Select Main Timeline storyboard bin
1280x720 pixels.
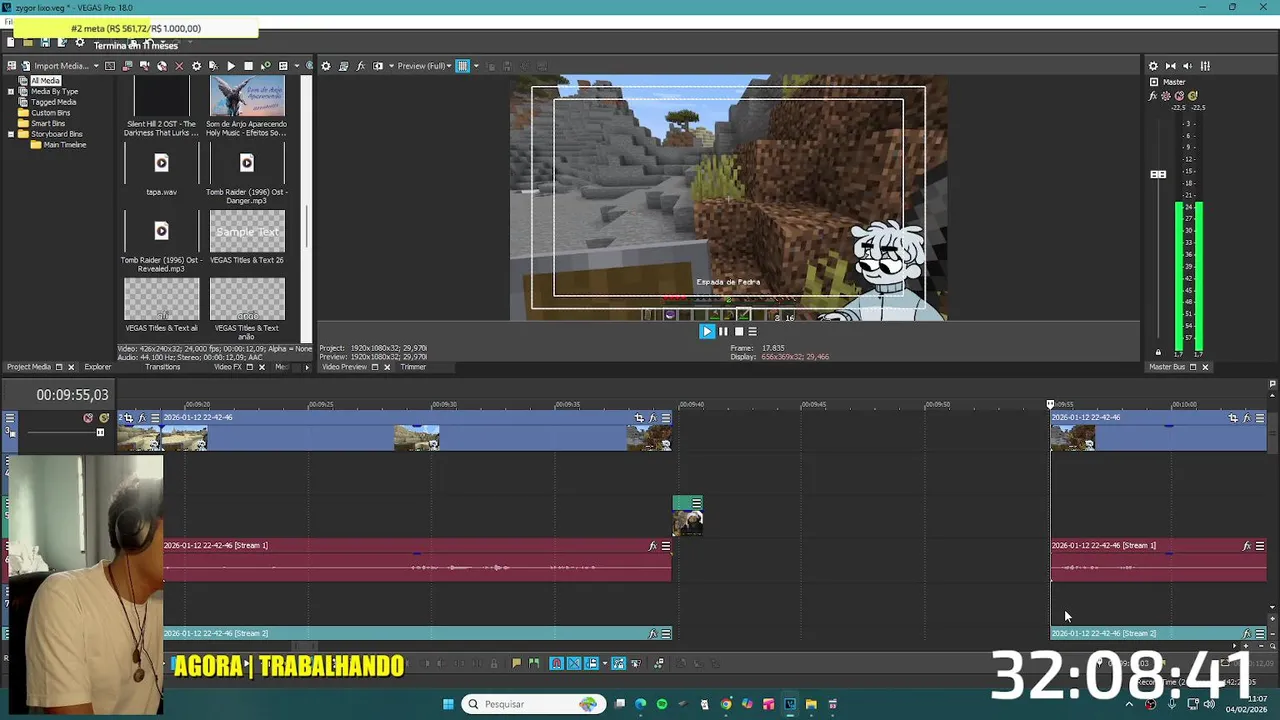[x=64, y=144]
